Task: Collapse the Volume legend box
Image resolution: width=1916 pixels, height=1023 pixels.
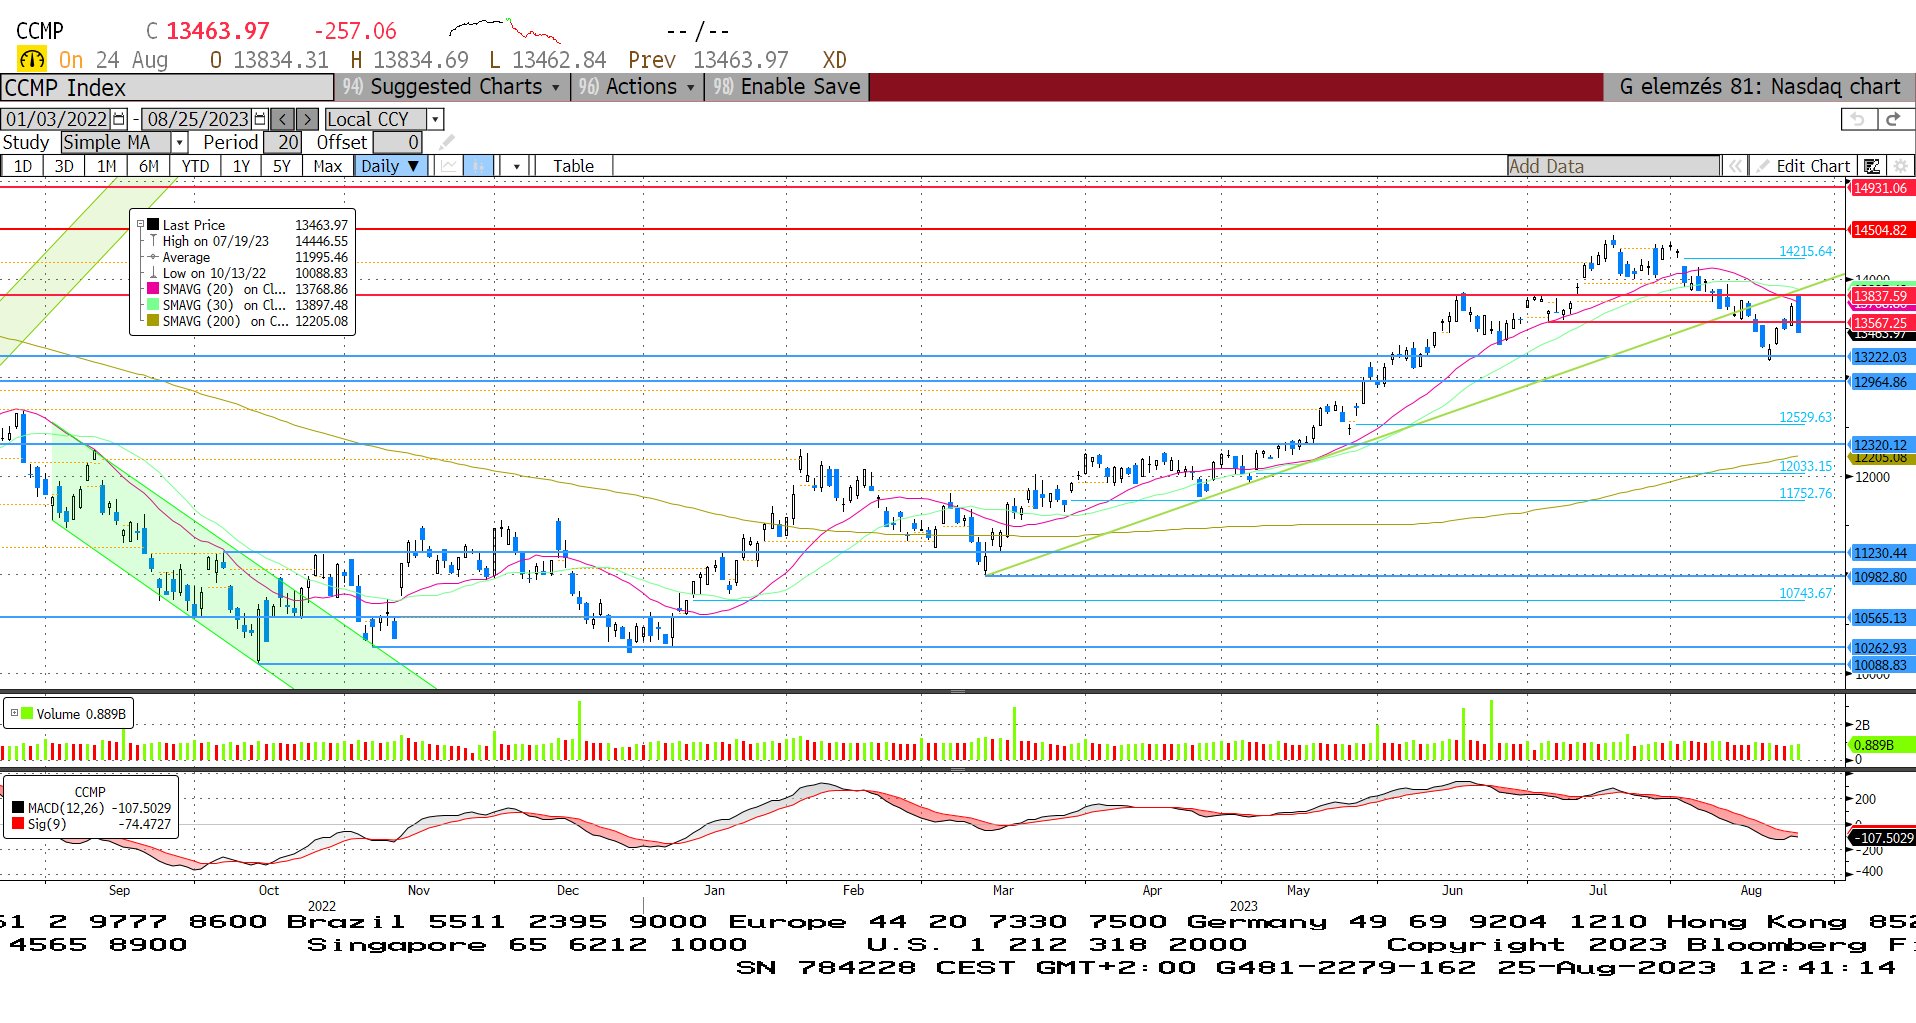Action: pos(14,713)
